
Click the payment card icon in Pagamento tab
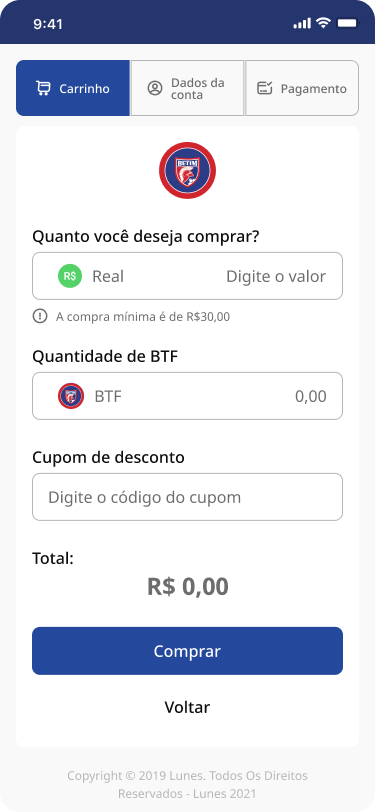point(265,88)
